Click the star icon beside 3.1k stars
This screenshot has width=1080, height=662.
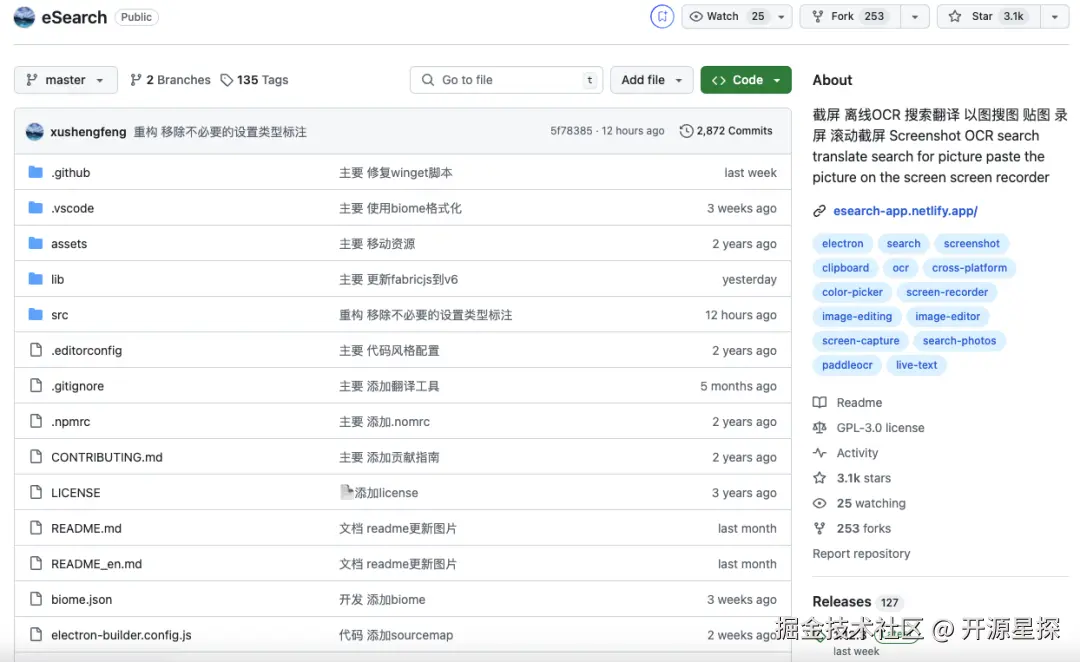click(819, 478)
